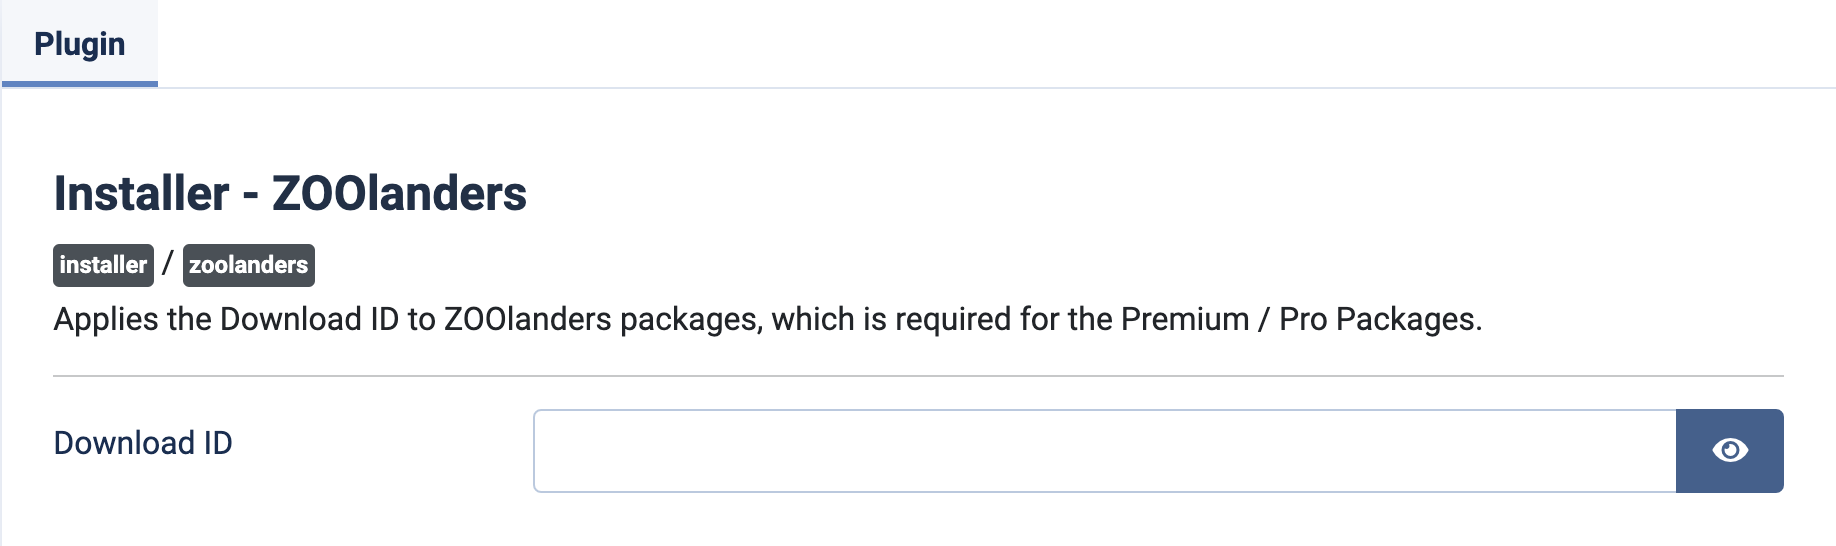Click the Download ID field label
Screen dimensions: 1836x546
point(143,443)
